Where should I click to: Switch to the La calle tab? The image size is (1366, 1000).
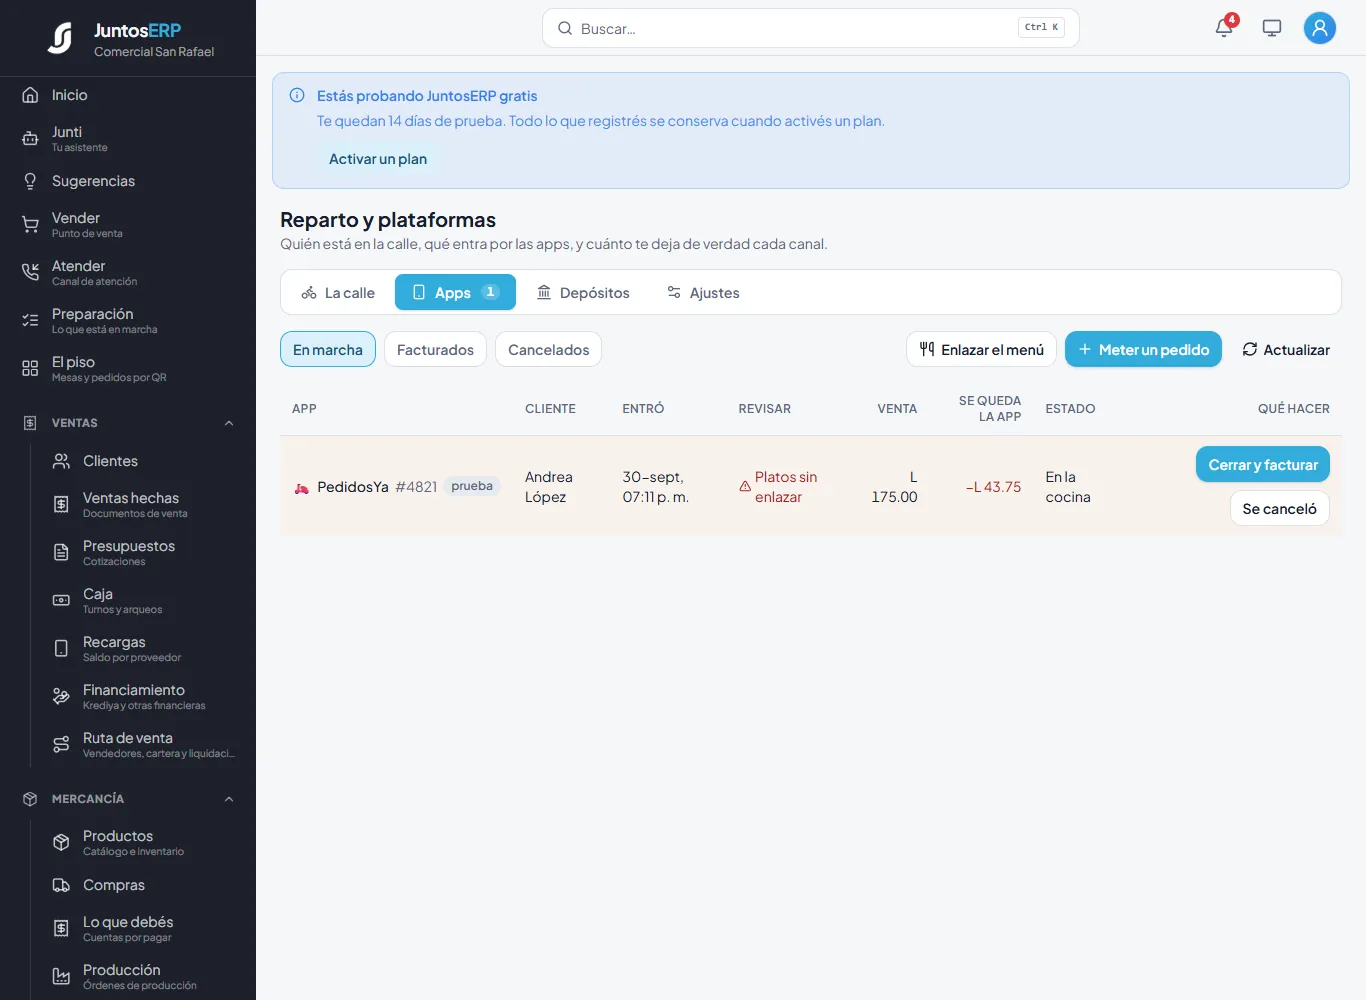click(338, 292)
